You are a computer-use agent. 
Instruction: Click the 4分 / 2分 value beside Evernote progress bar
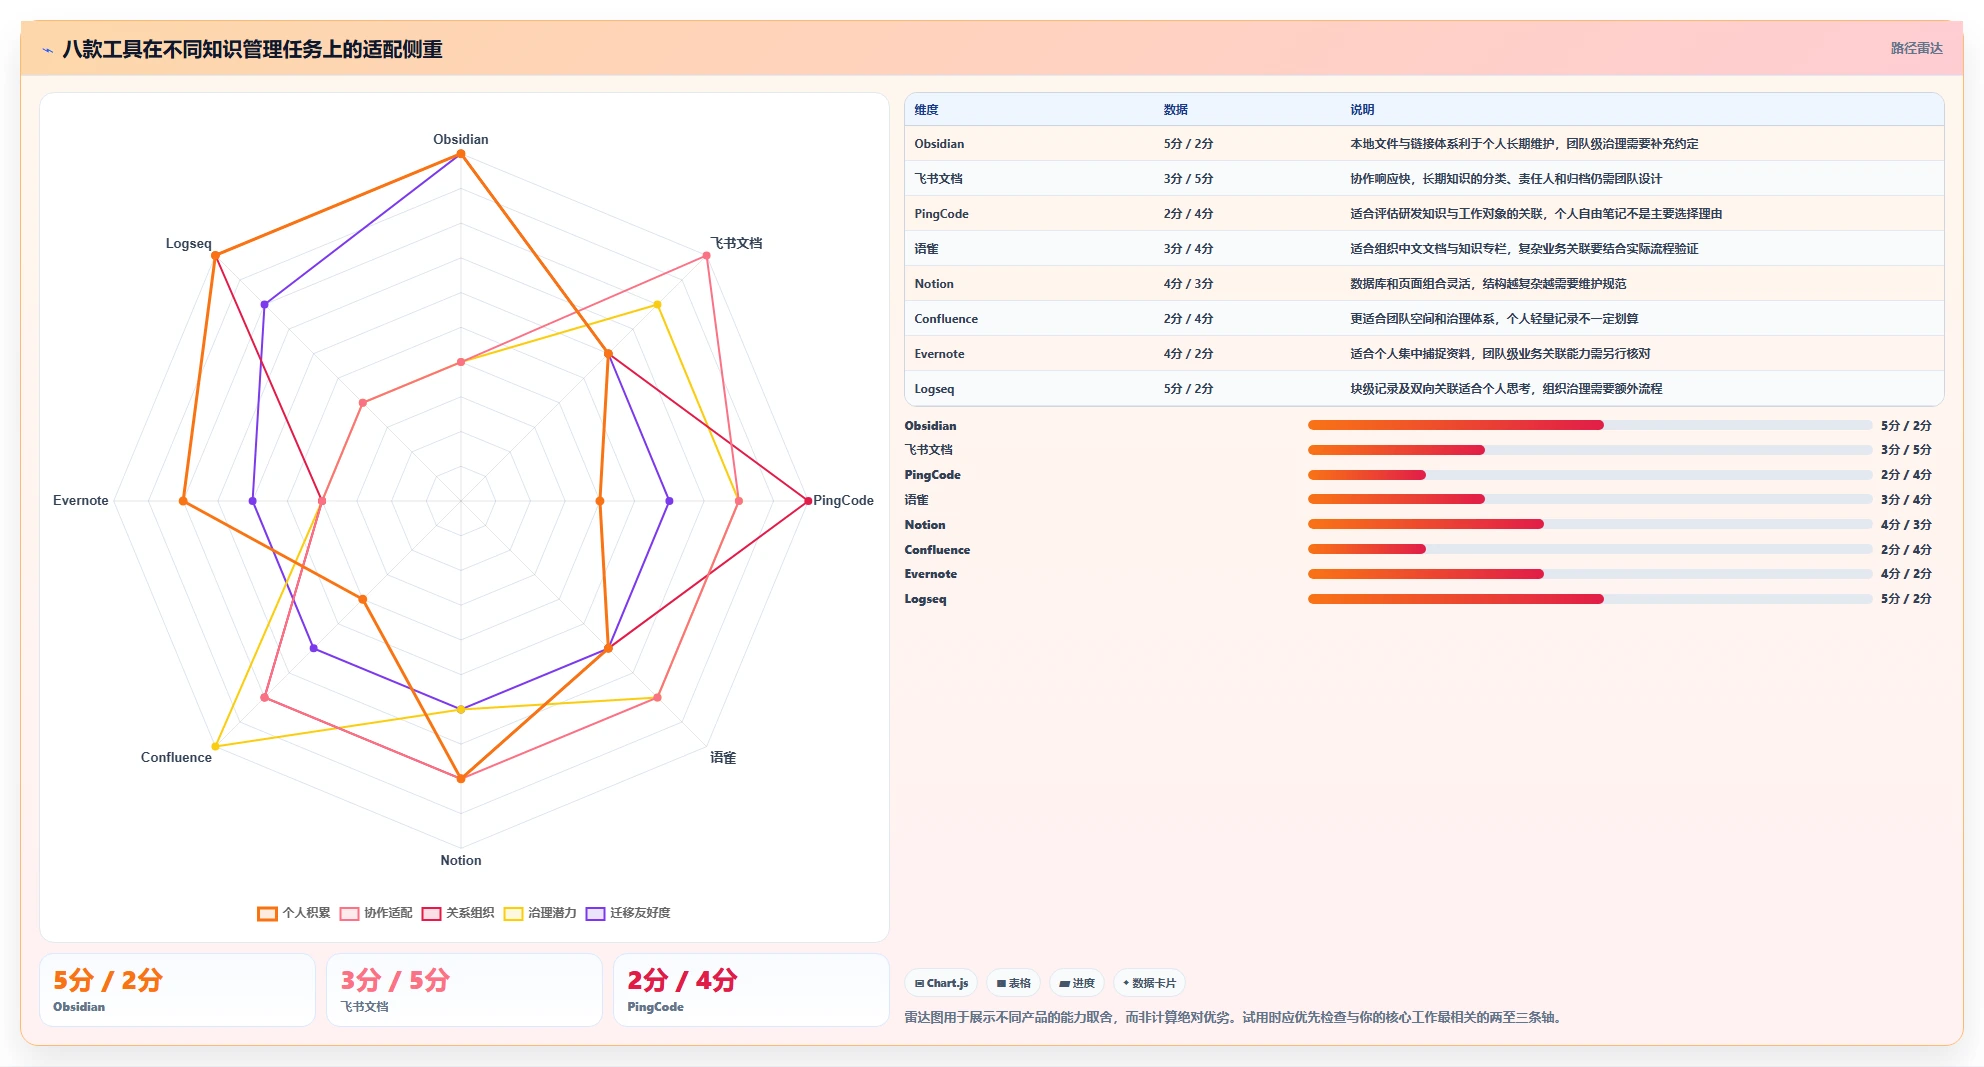click(1906, 574)
